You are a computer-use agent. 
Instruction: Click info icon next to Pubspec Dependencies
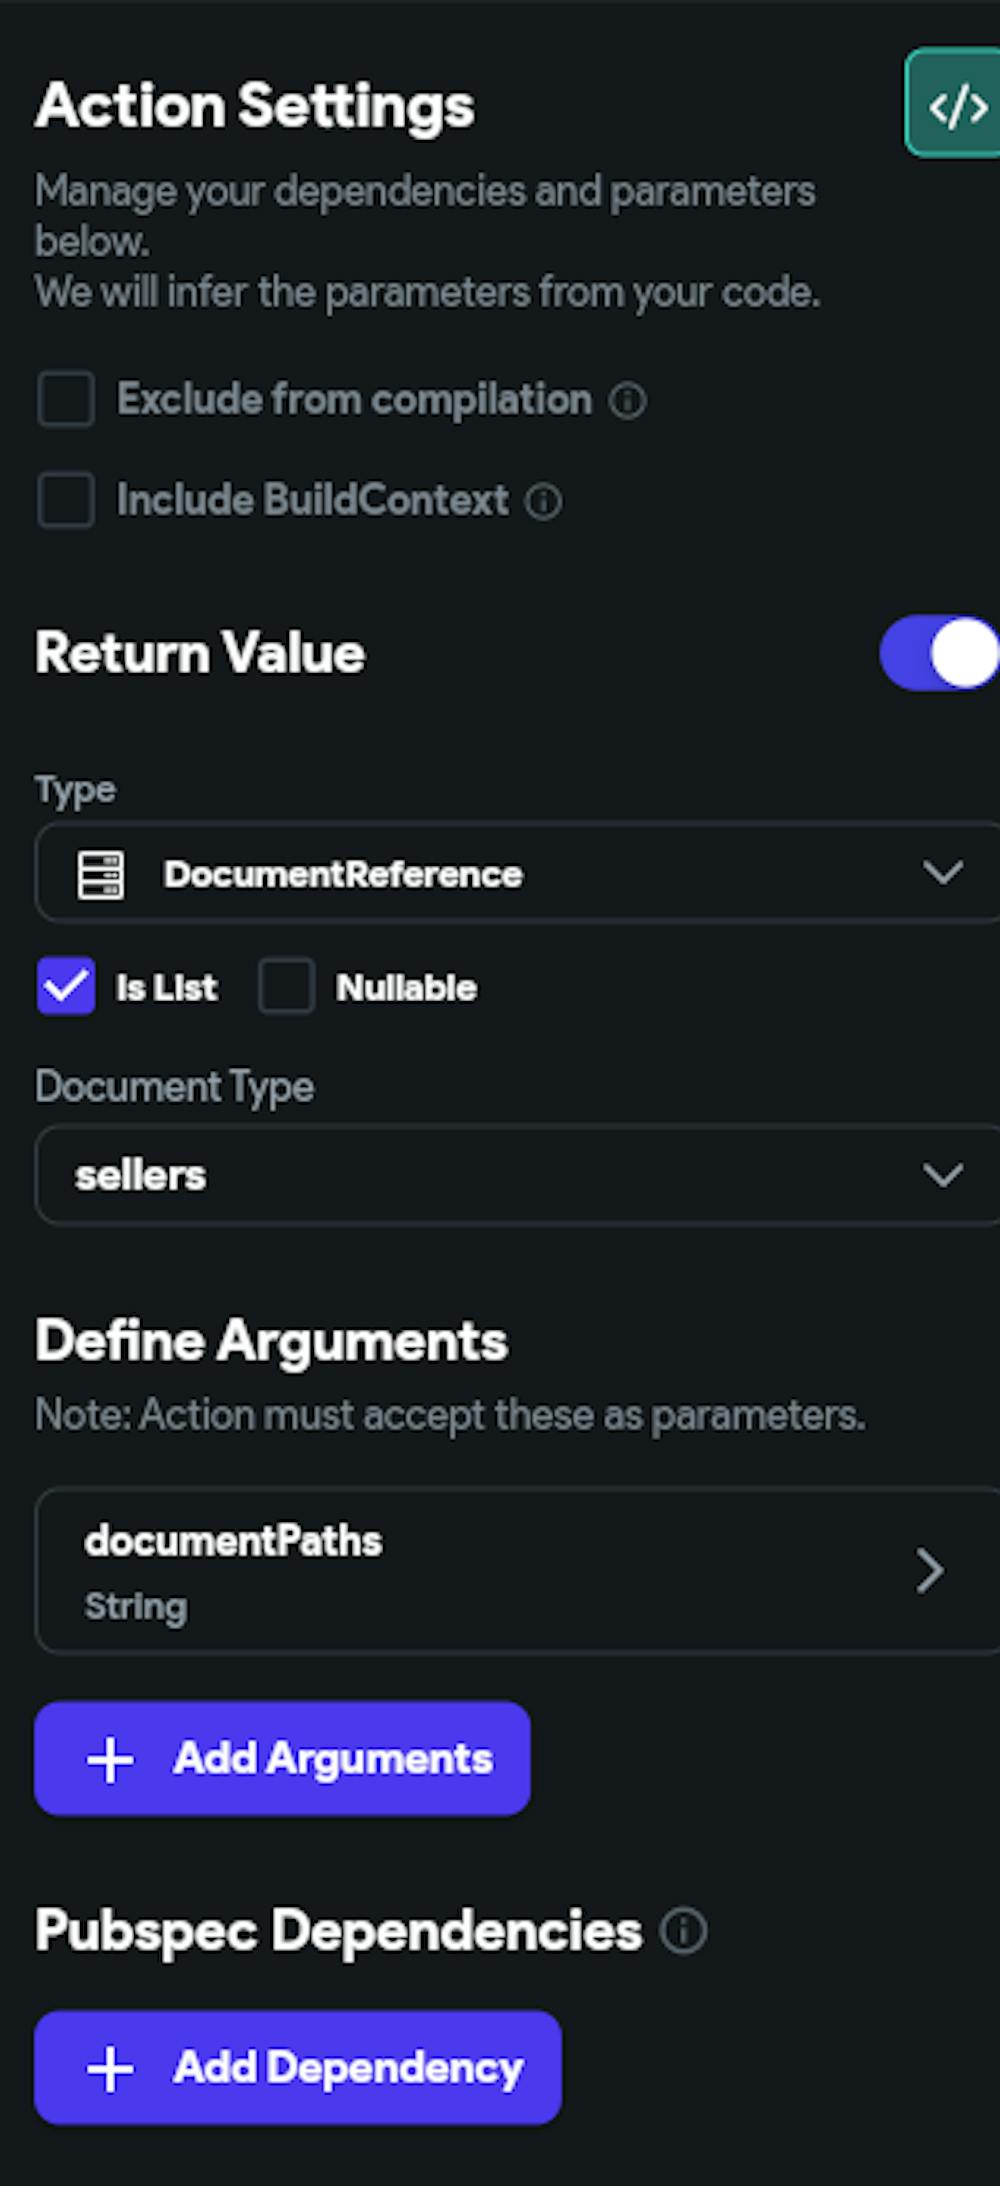[x=684, y=1930]
